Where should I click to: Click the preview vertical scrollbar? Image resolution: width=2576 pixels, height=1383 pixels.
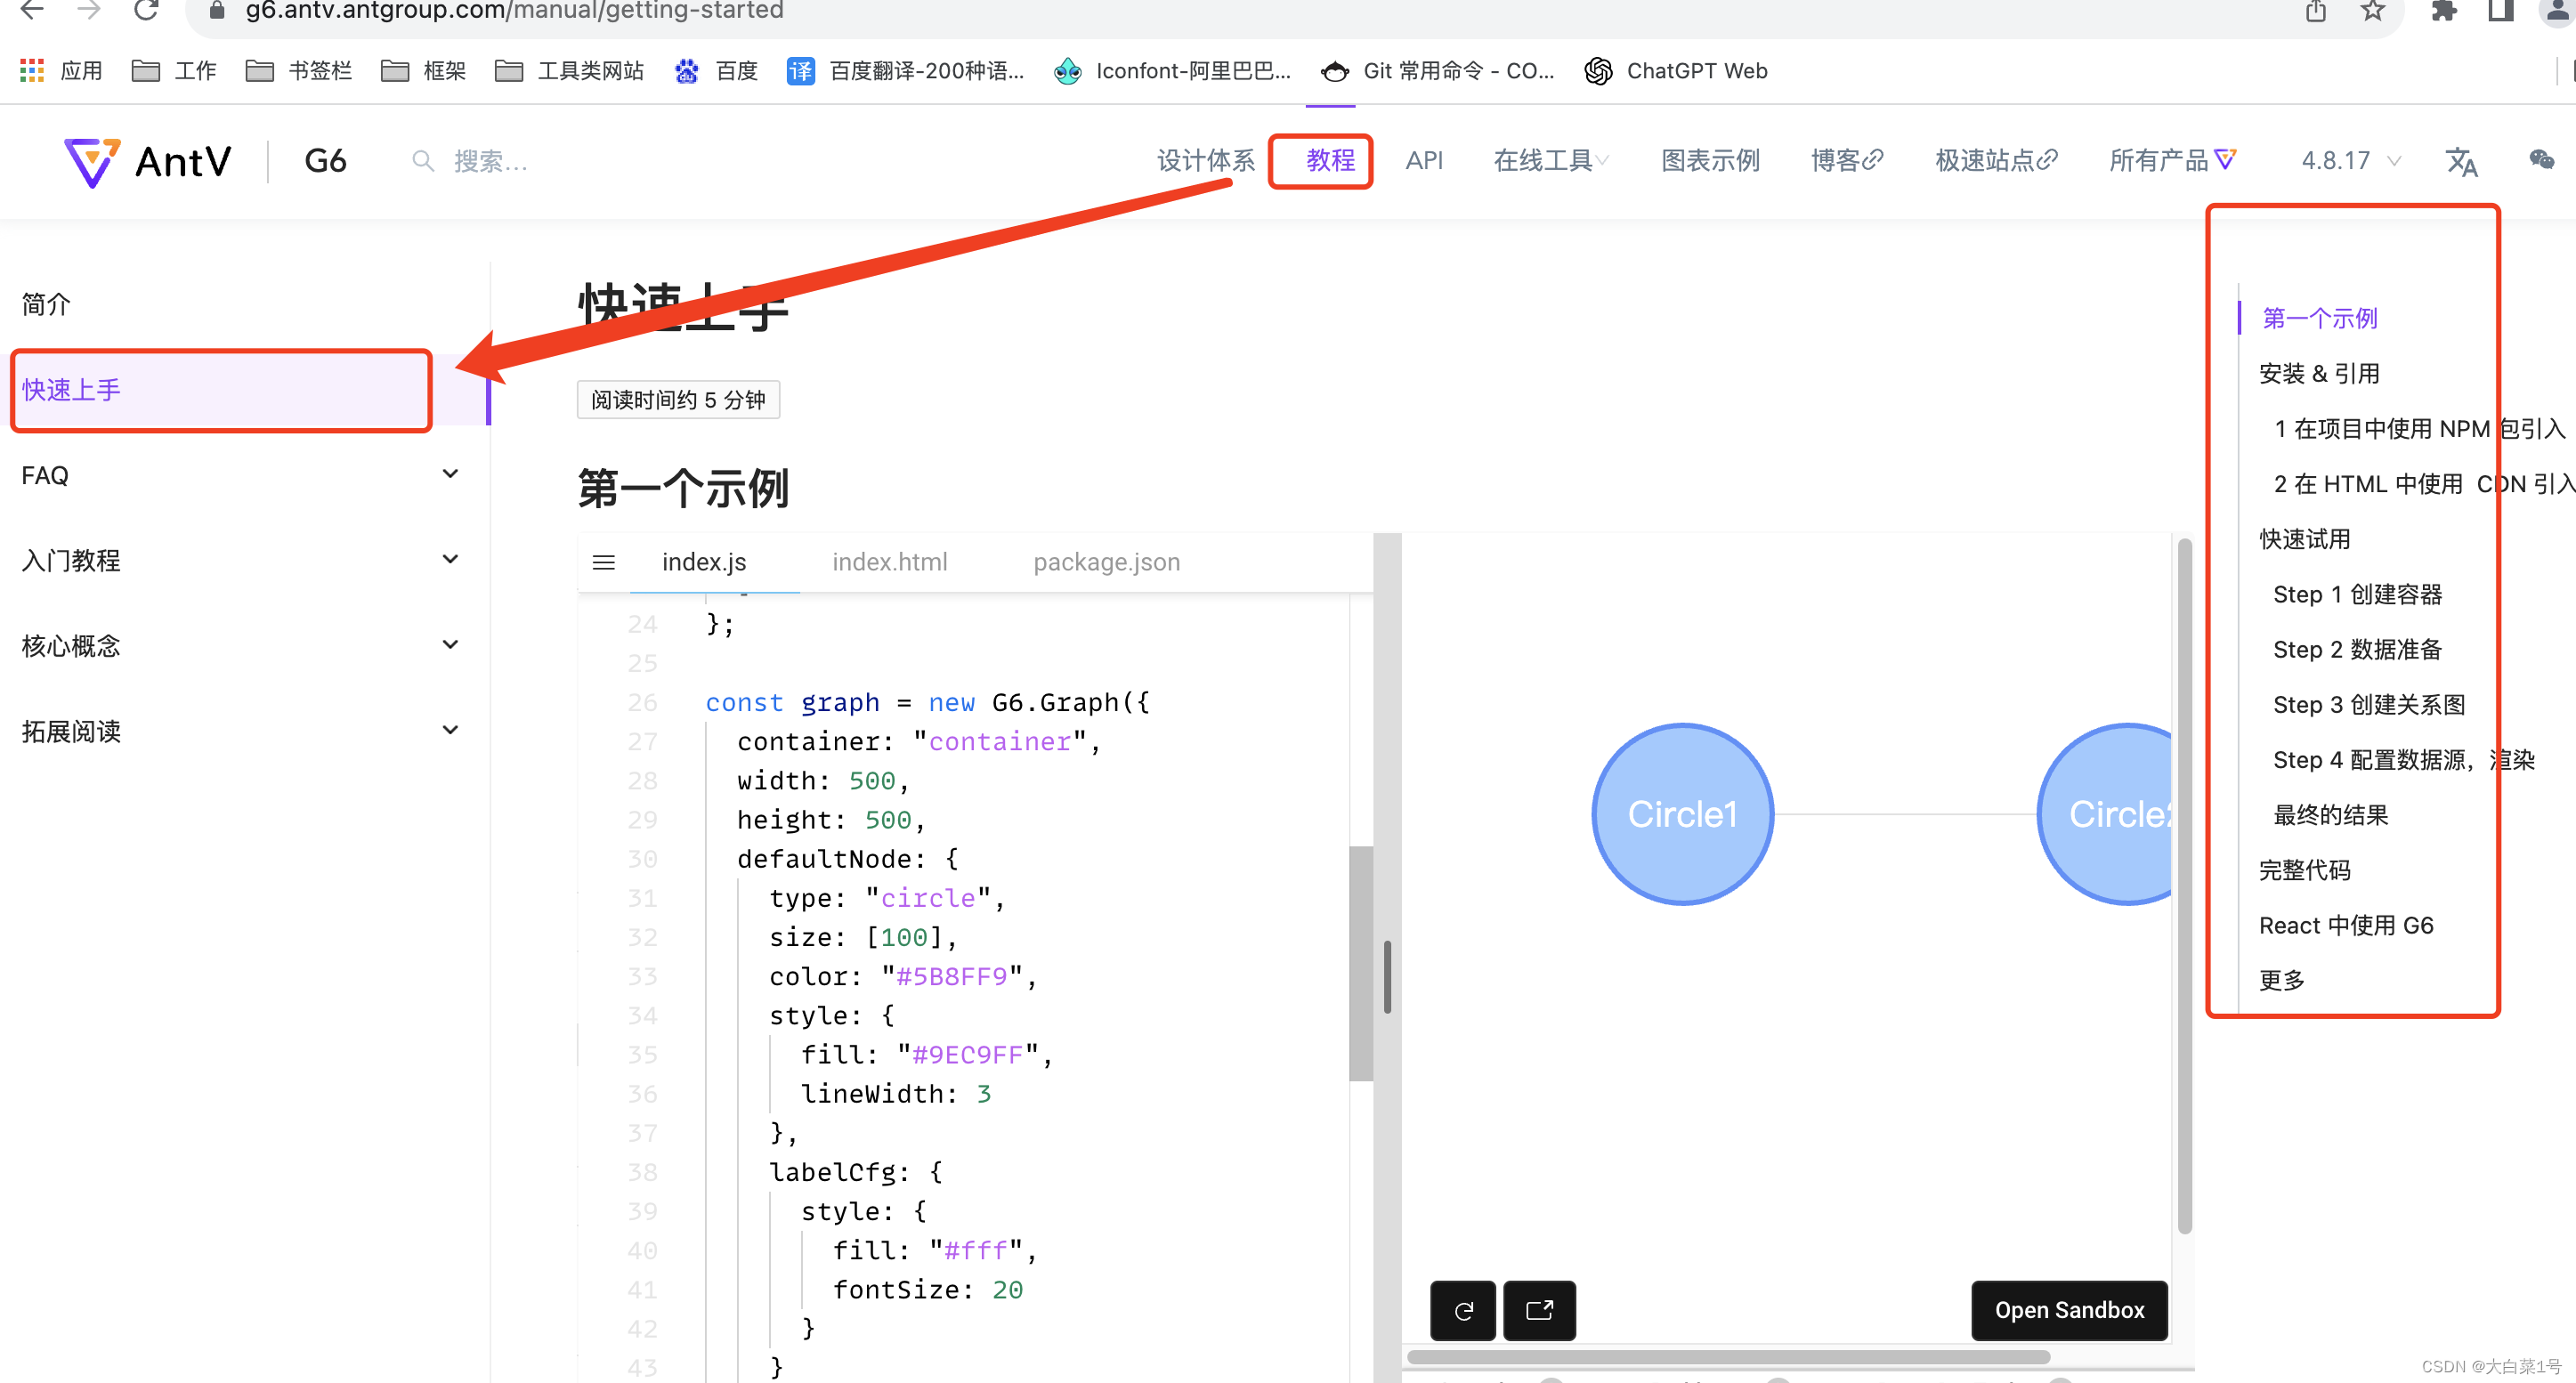[2184, 885]
